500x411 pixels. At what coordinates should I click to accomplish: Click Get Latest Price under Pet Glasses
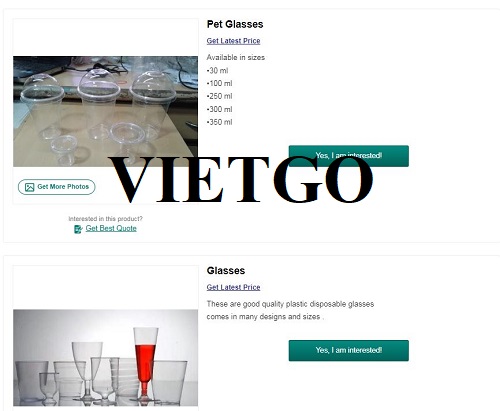(x=233, y=41)
